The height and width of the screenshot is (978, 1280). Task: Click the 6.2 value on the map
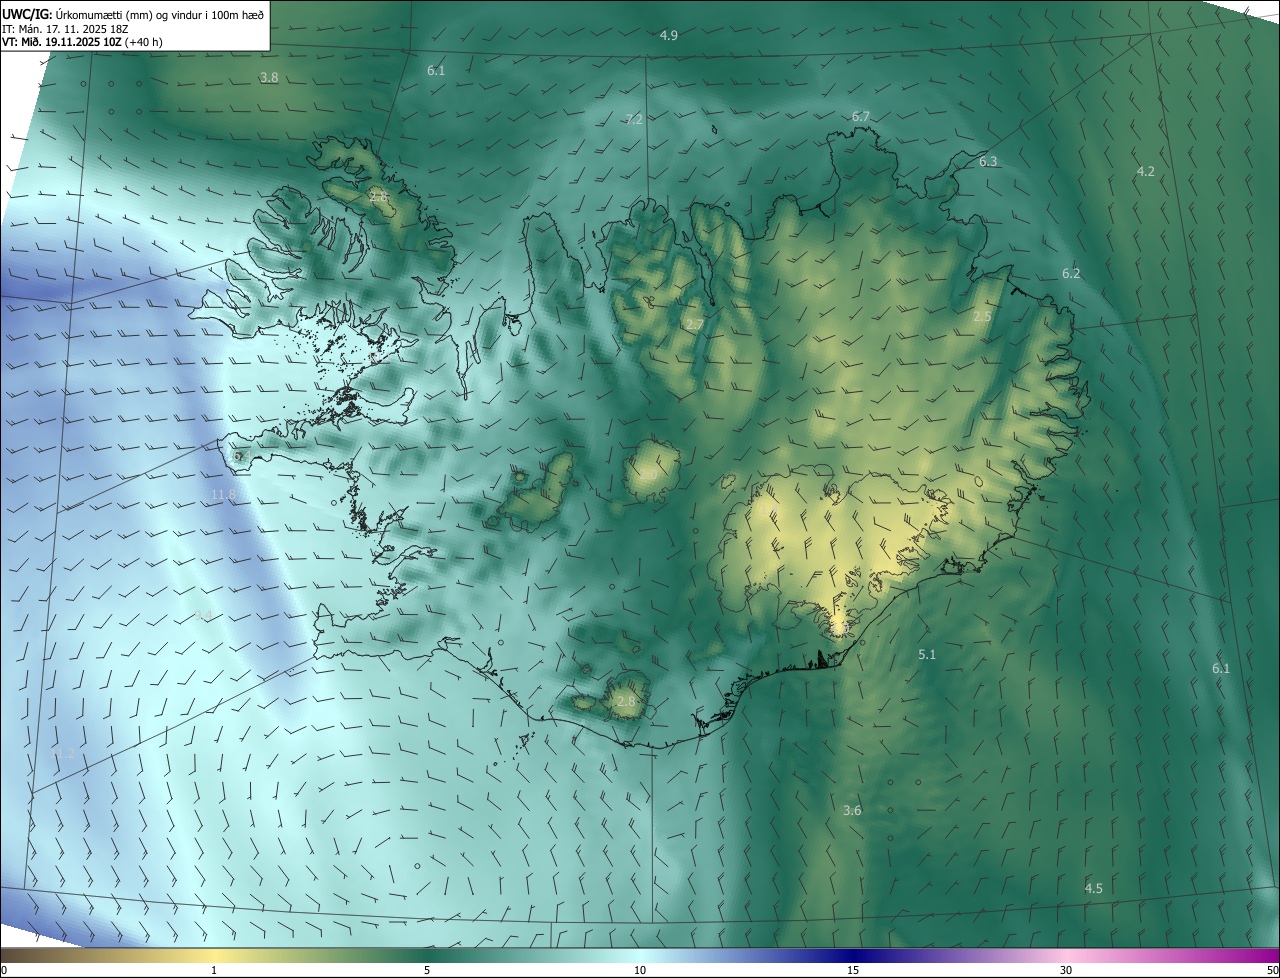click(x=1071, y=274)
